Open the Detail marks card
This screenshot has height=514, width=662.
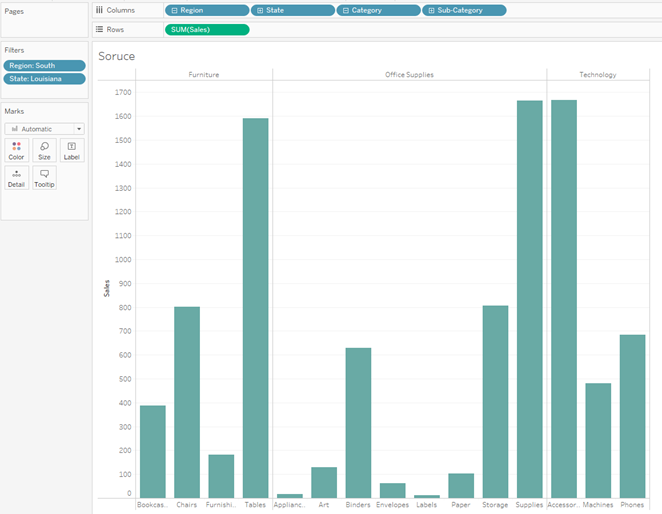[16, 178]
